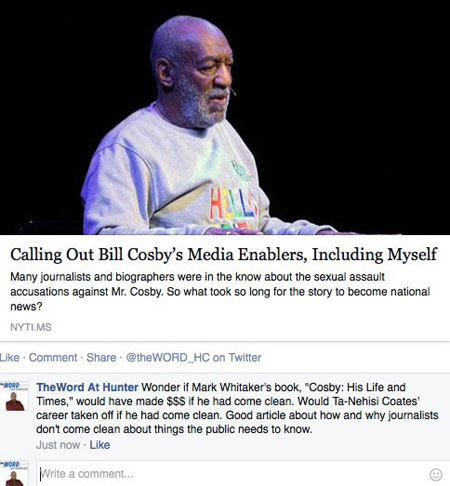This screenshot has height=486, width=450.
Task: Click Comment below the article post
Action: tap(53, 358)
